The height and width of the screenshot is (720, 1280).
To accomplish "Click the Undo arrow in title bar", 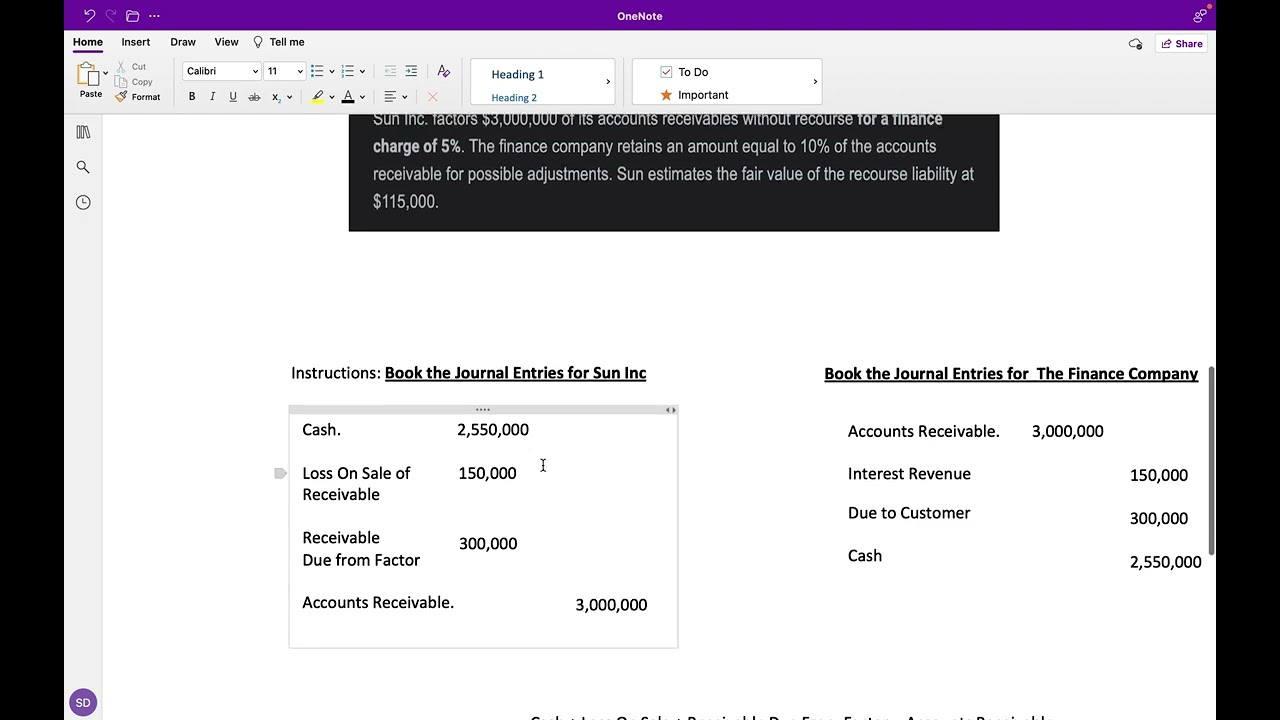I will (x=89, y=16).
